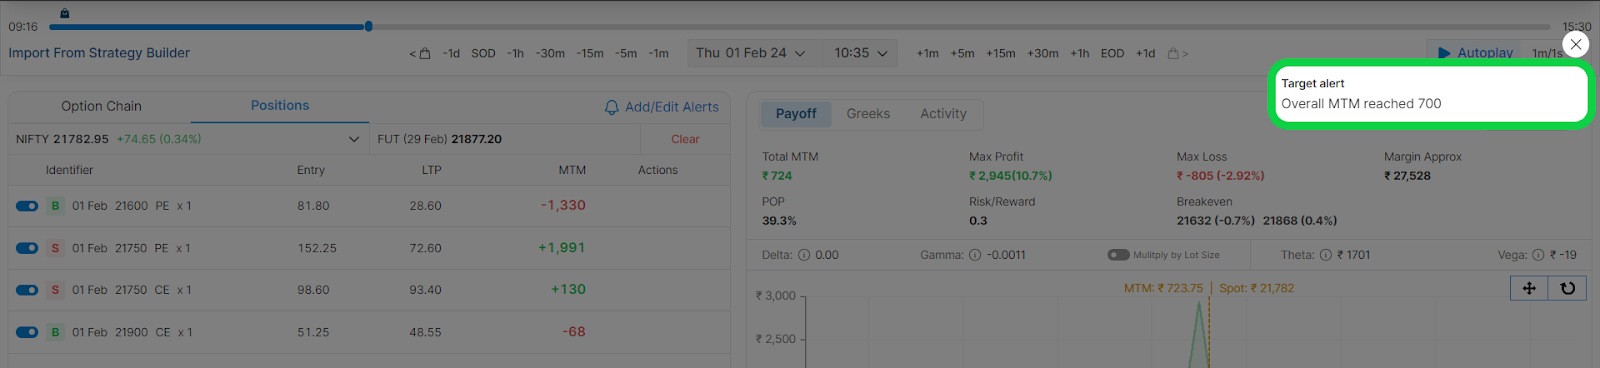Screen dimensions: 1600x368
Task: Click the Delta info icon
Action: [804, 255]
